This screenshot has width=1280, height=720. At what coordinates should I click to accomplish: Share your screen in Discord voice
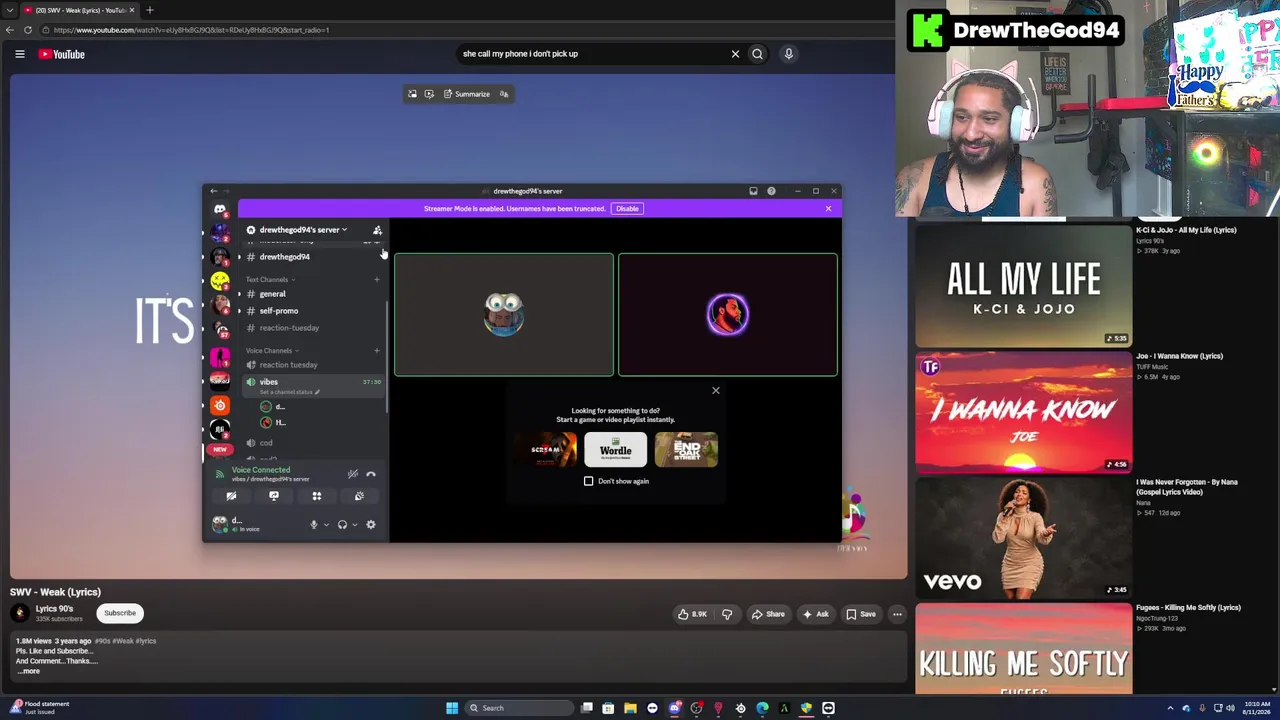tap(274, 496)
